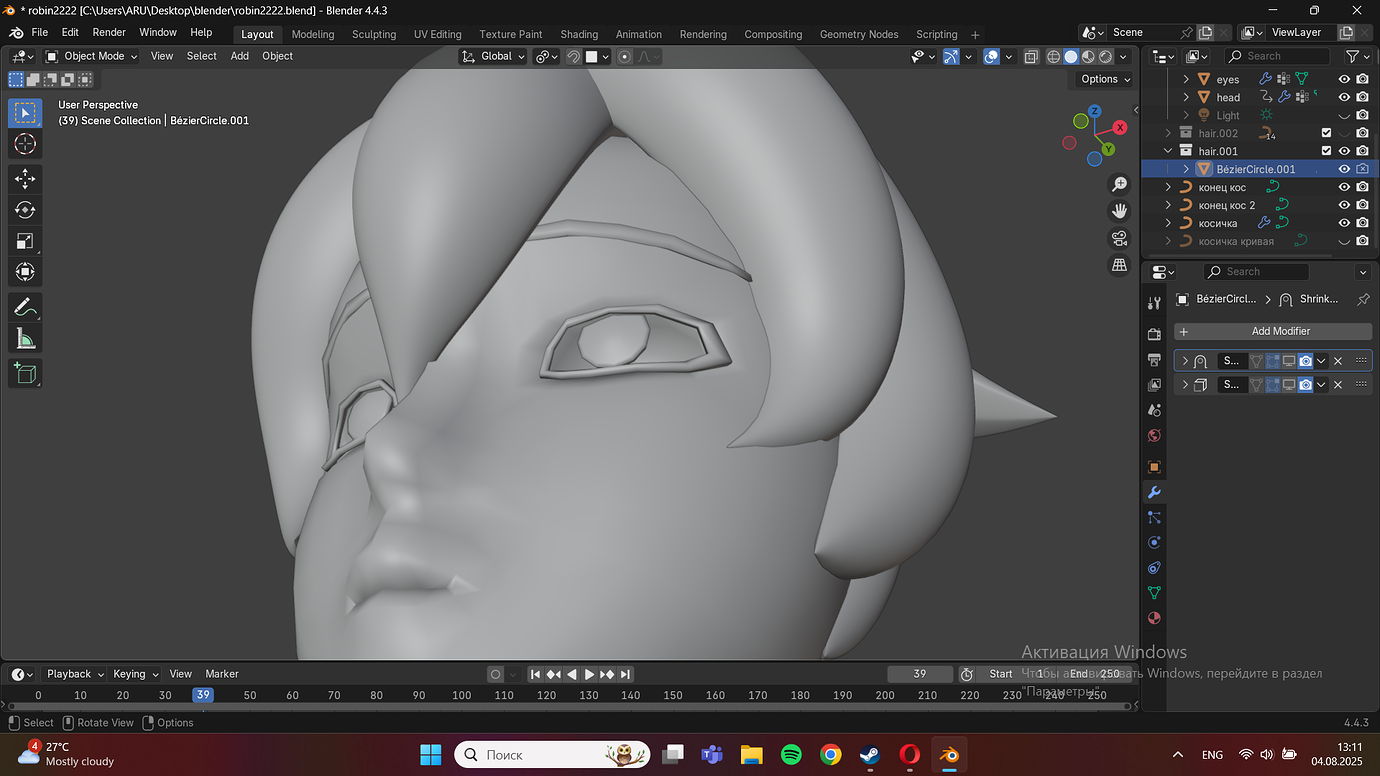Choose the Transform tool

pyautogui.click(x=25, y=272)
